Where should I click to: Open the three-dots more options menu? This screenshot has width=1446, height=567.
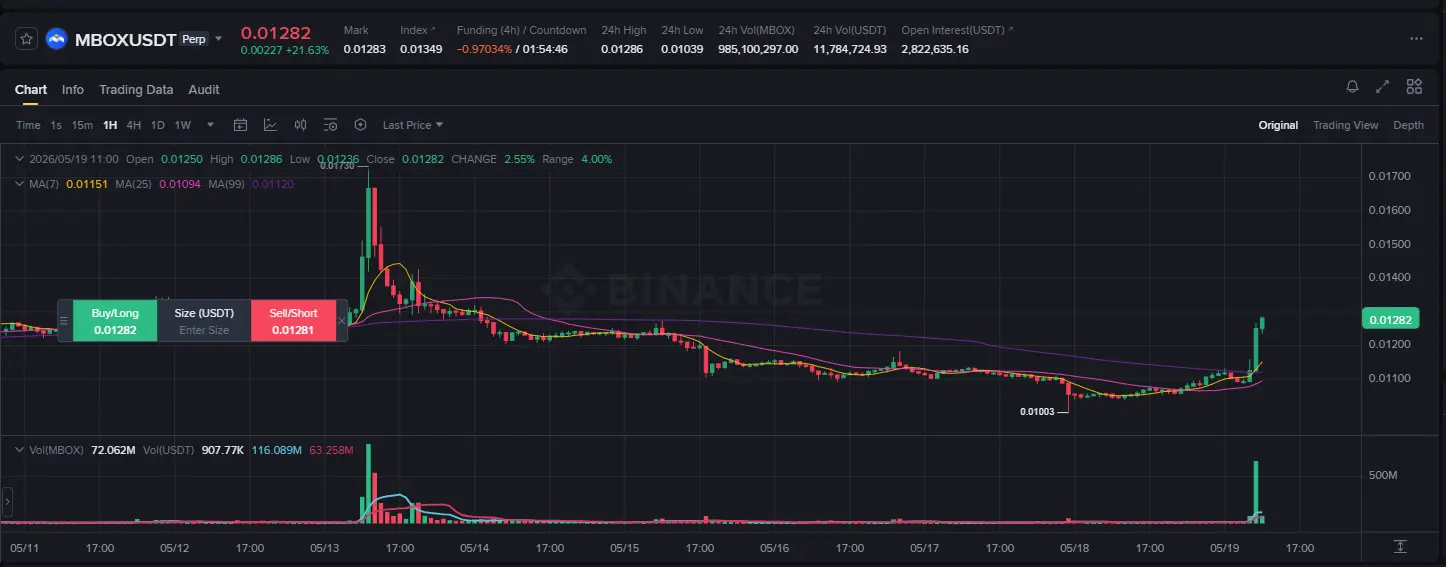(x=1416, y=39)
